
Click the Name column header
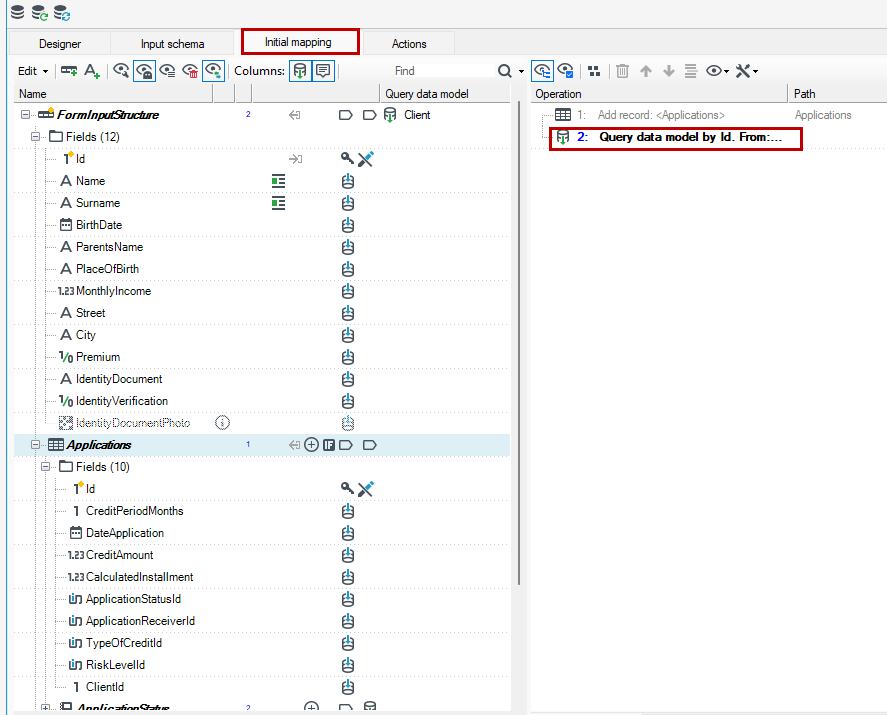(113, 94)
